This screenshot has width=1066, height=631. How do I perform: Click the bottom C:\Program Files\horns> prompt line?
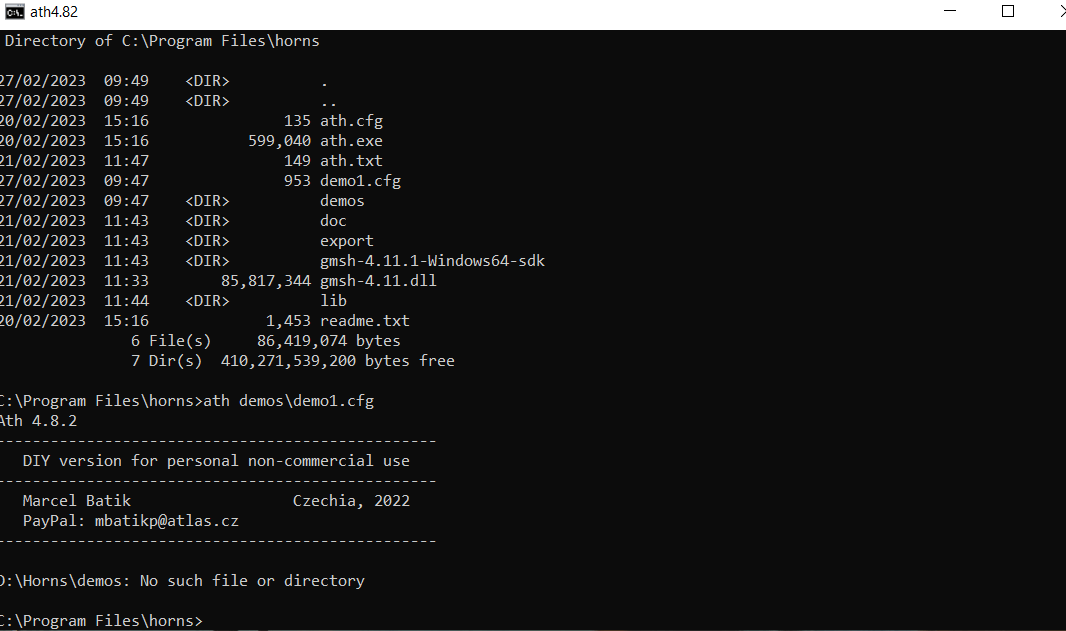(101, 621)
